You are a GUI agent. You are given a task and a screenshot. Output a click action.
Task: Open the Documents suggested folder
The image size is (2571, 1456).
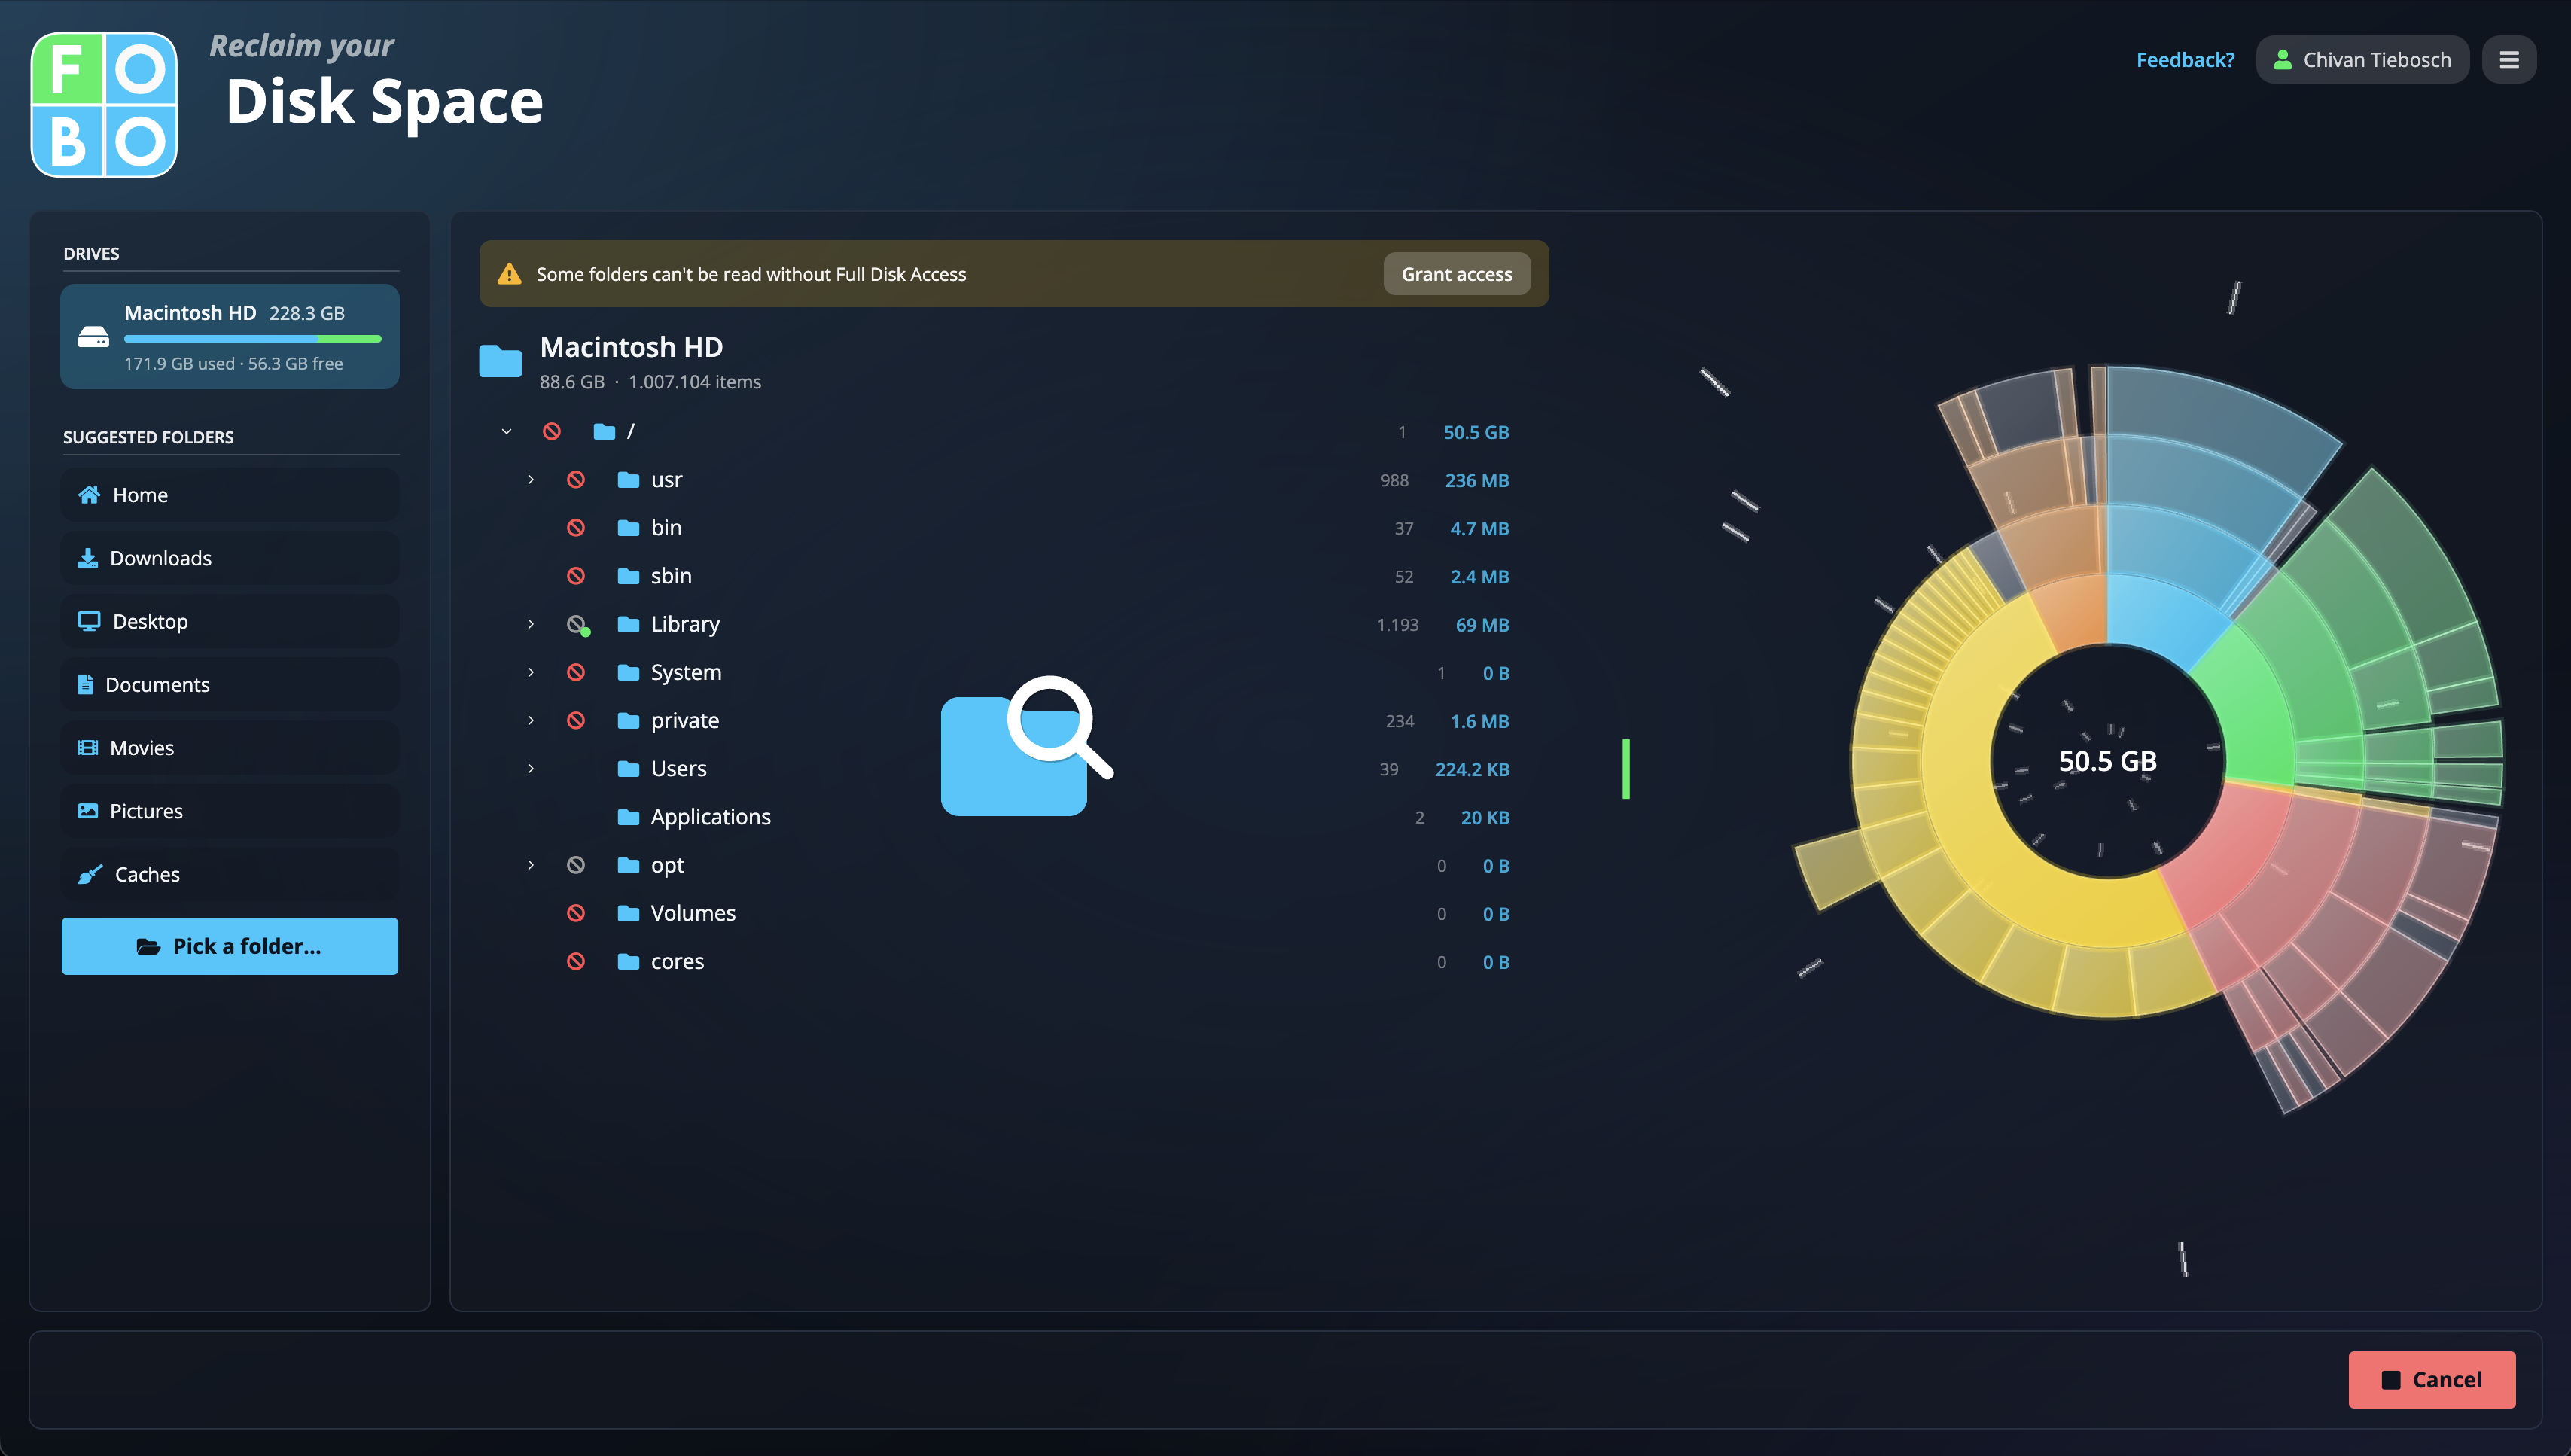click(230, 685)
